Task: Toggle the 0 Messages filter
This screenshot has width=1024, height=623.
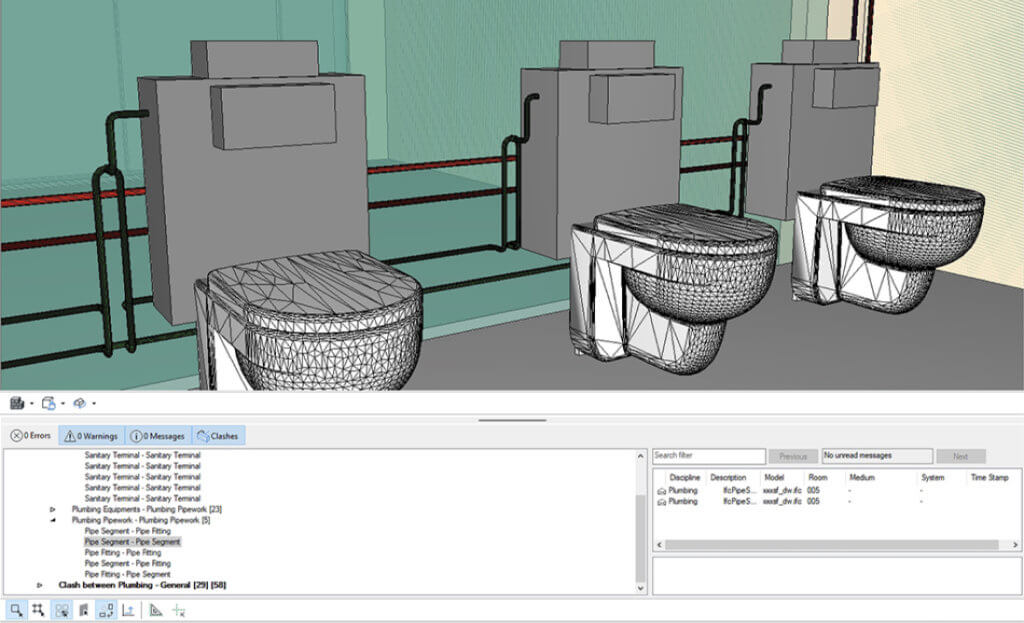Action: click(158, 436)
